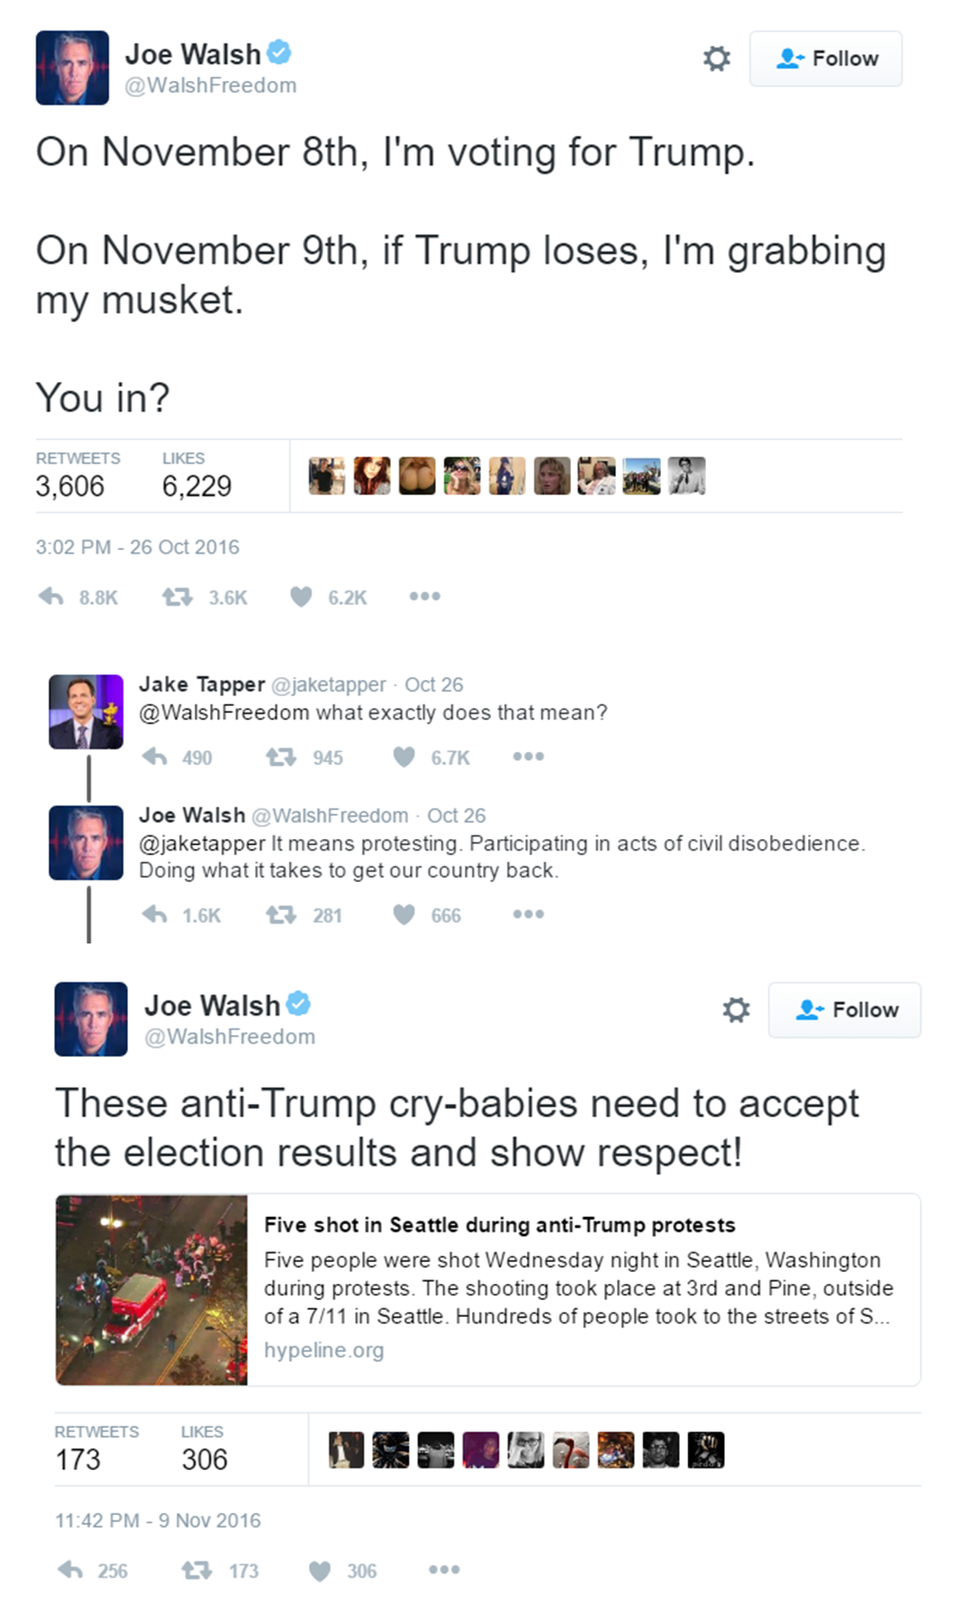Like Jake Tapper's reply tweet
This screenshot has height=1607, width=980.
[x=404, y=757]
